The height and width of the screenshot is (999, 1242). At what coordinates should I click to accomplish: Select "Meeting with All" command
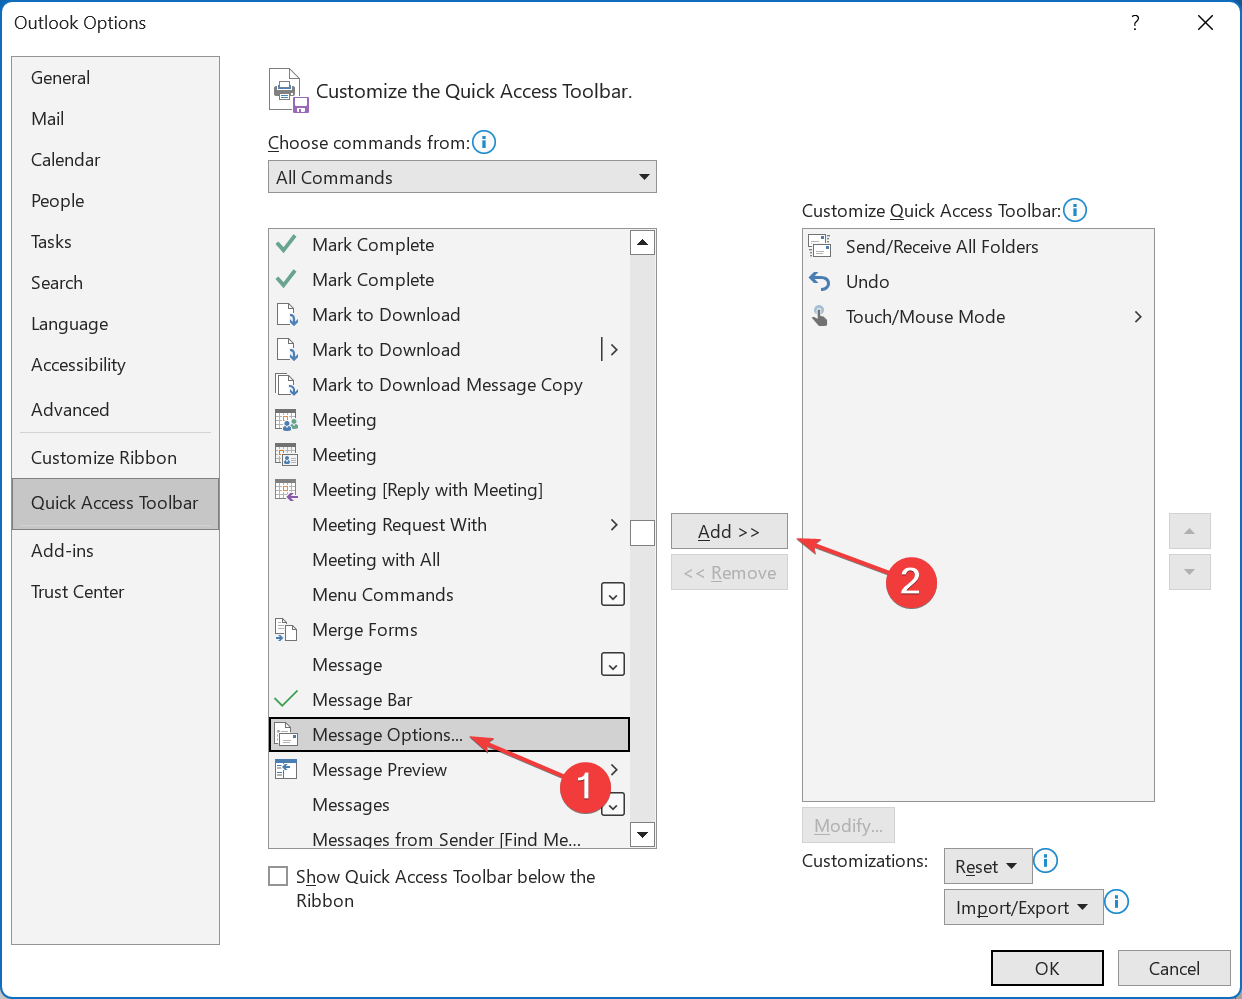(x=449, y=559)
